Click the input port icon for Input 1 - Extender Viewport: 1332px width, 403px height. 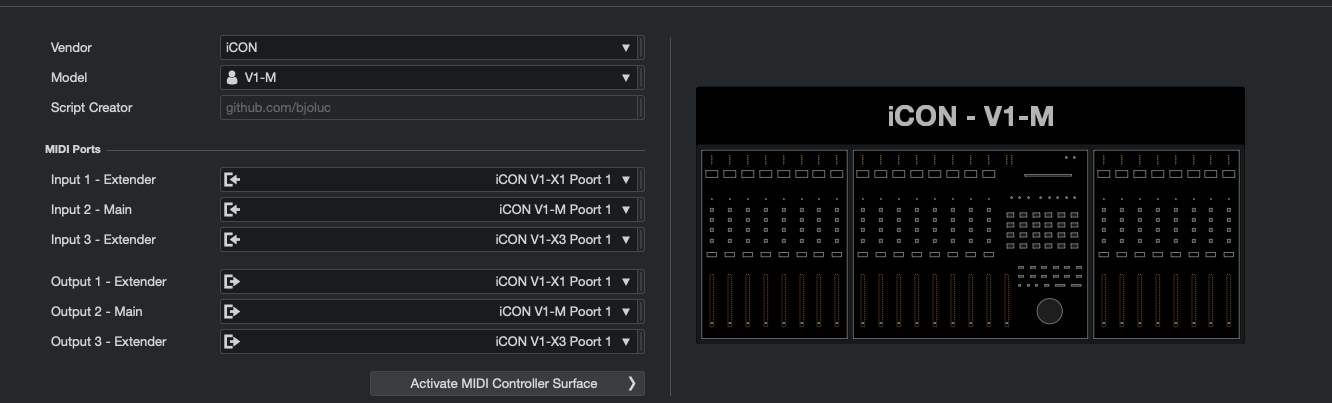point(232,180)
